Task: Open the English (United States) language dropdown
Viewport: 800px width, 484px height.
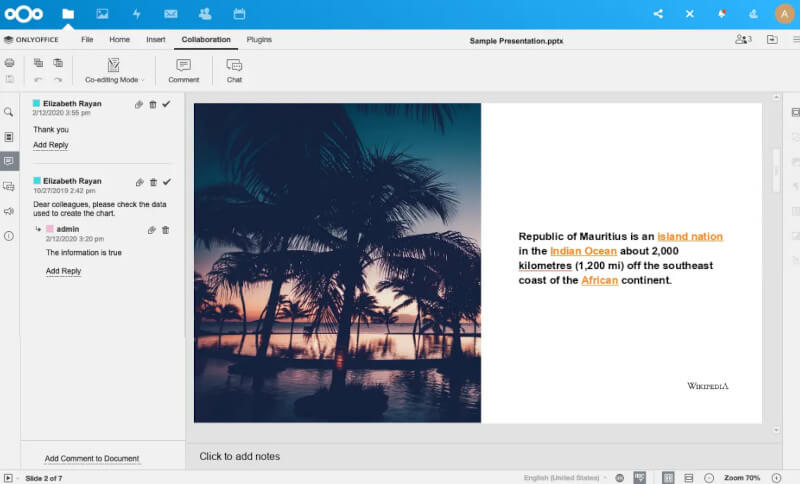Action: point(565,478)
